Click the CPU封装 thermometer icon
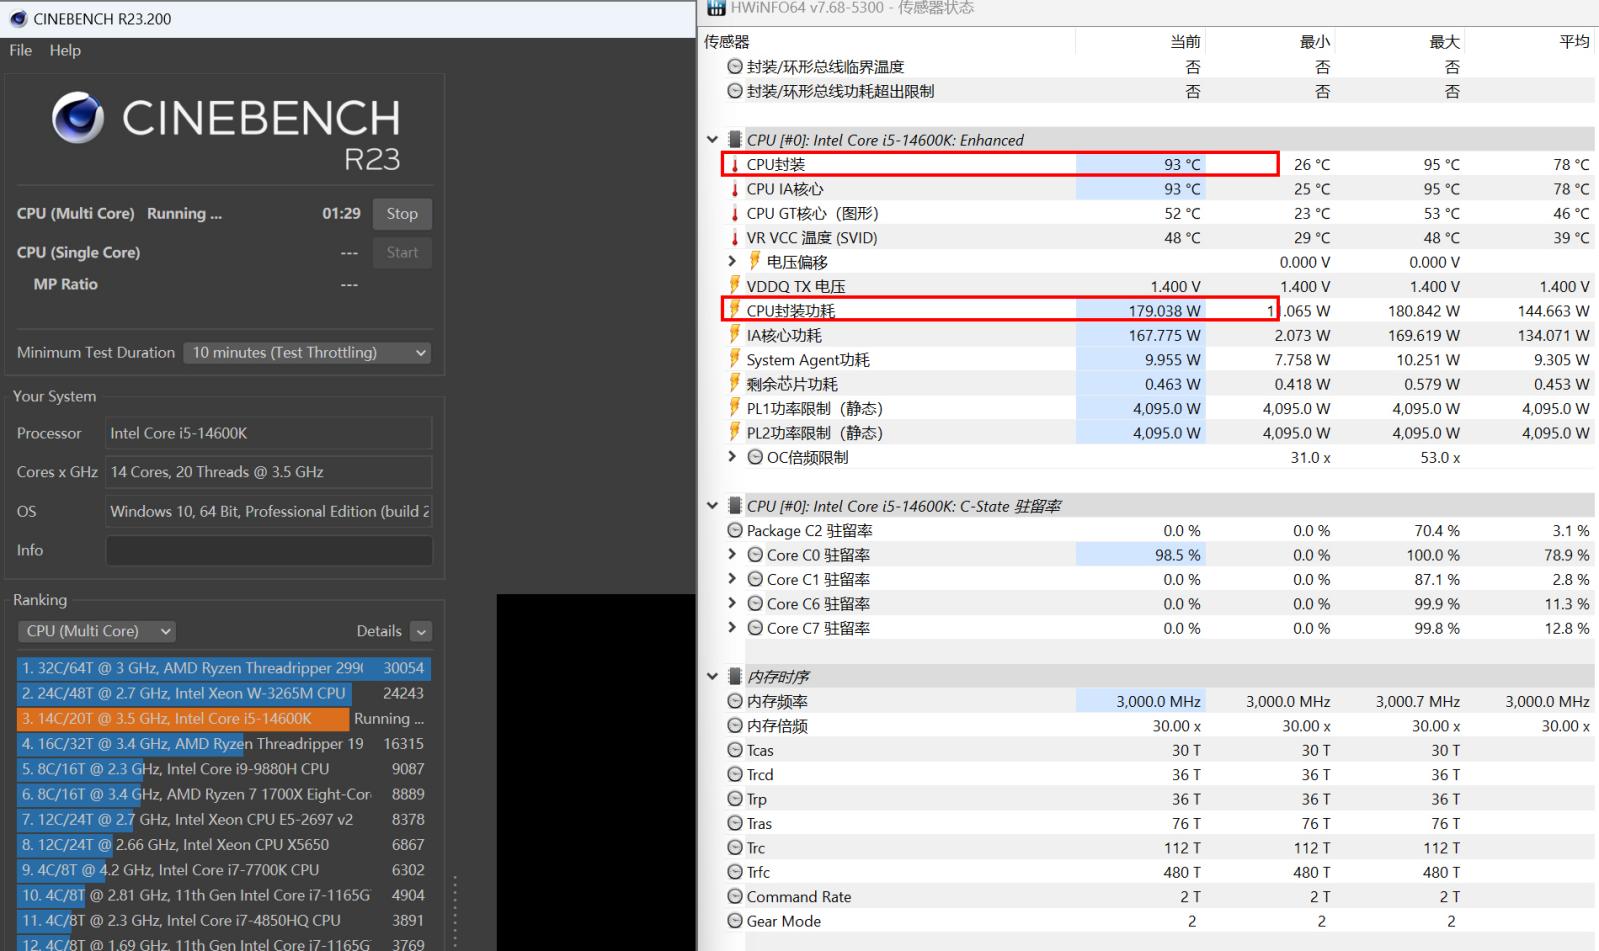The width and height of the screenshot is (1599, 951). pyautogui.click(x=735, y=165)
